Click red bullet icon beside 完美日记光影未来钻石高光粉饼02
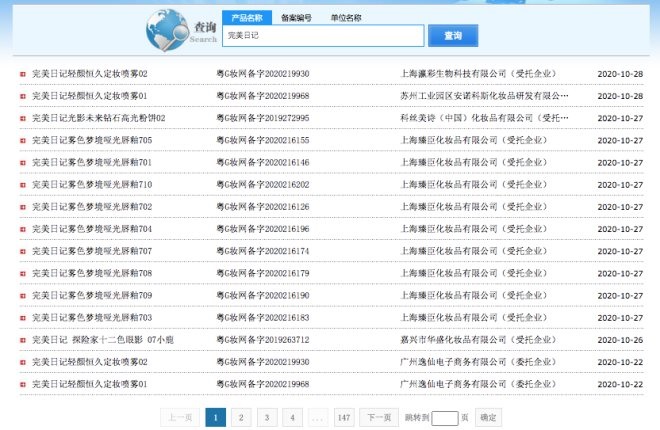 coord(23,118)
